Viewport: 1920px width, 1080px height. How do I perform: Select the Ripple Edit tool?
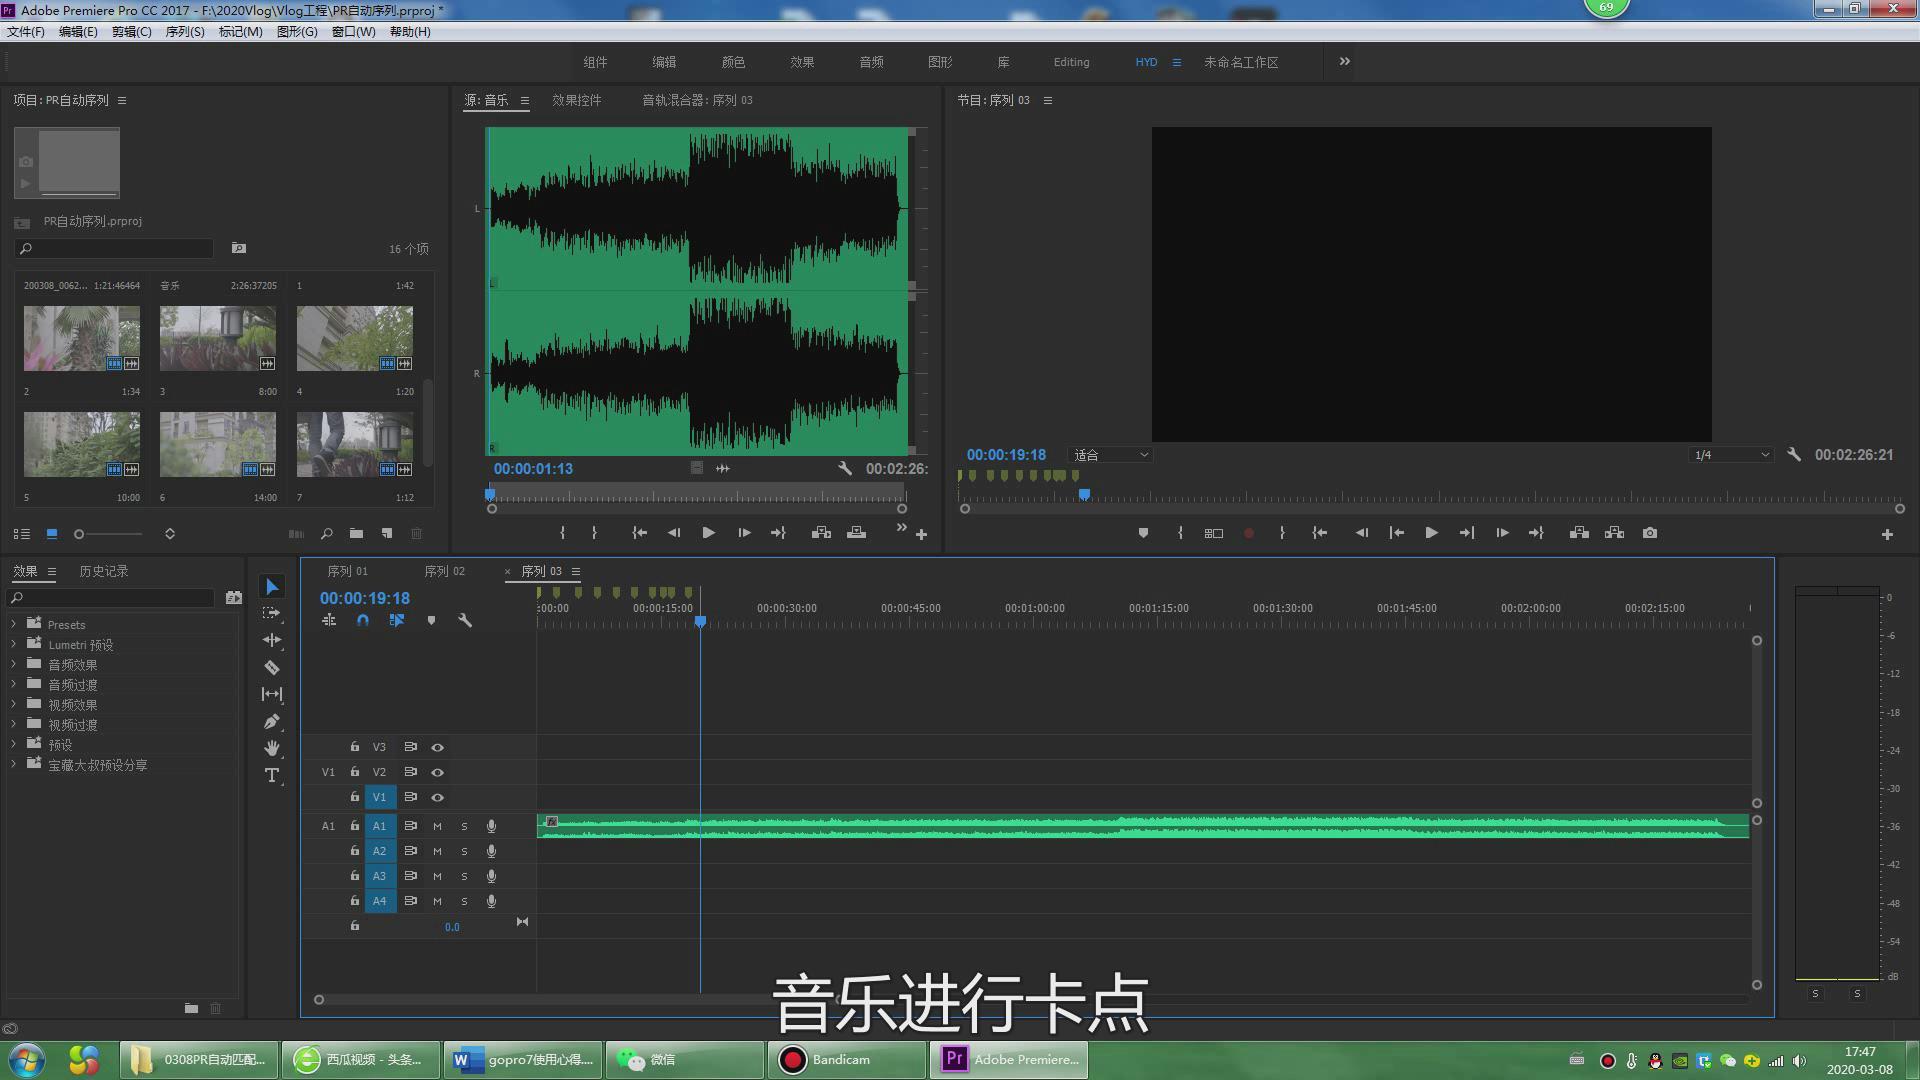click(x=271, y=640)
